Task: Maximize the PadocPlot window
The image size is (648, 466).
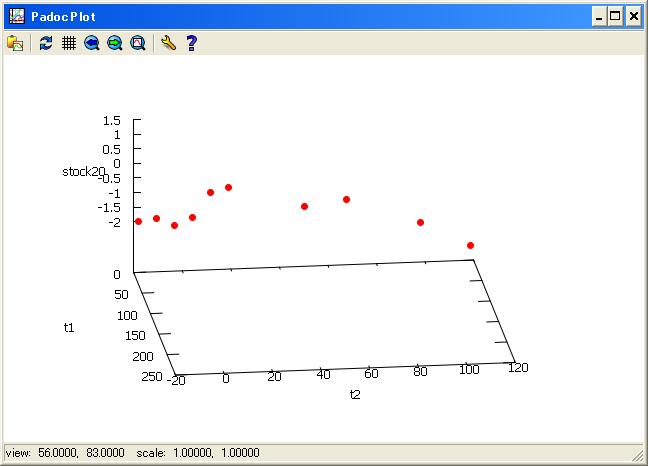Action: (x=615, y=16)
